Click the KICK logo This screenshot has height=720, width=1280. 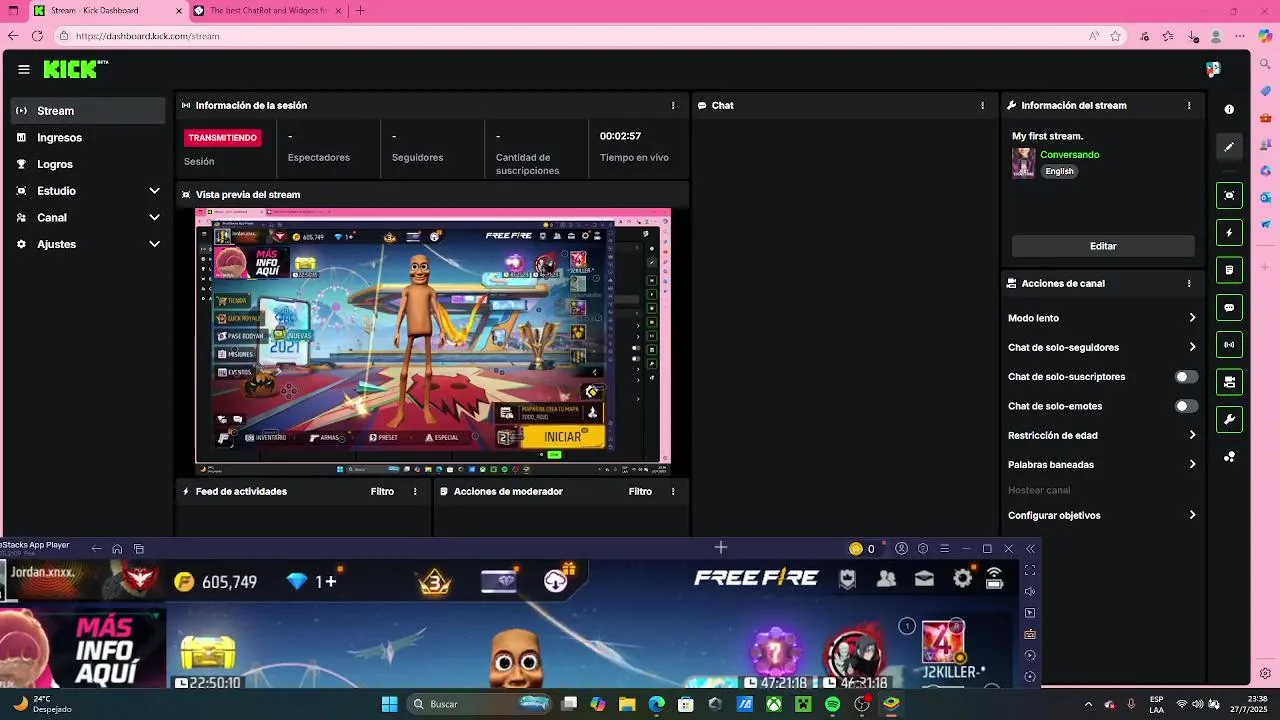pos(75,69)
